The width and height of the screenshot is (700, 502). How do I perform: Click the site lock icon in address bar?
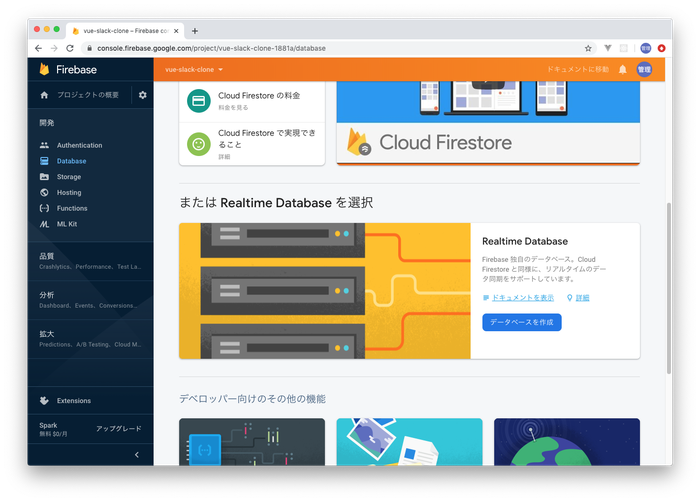pos(89,48)
